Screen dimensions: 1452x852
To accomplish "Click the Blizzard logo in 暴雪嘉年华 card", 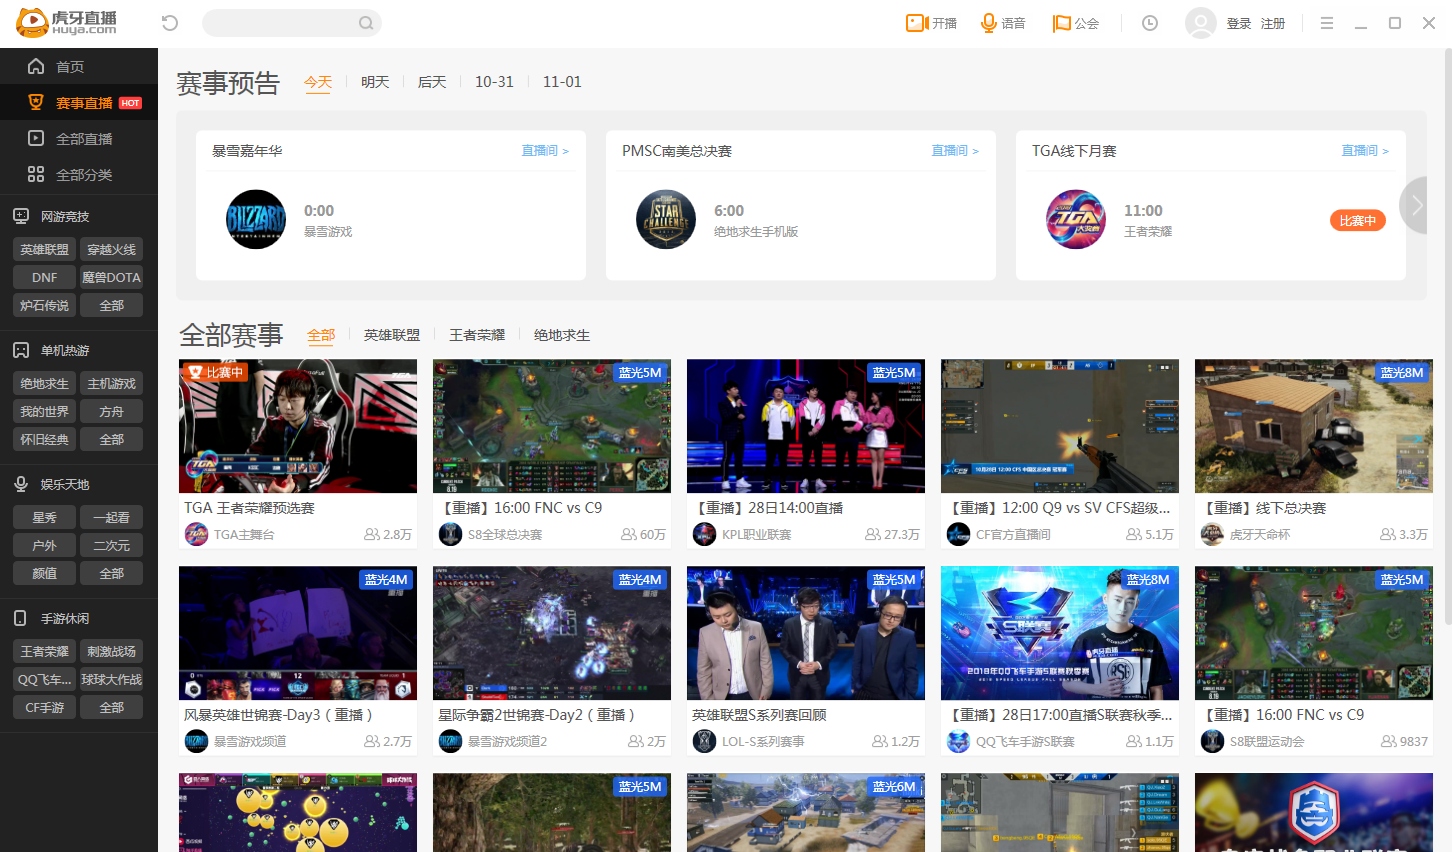I will point(256,219).
